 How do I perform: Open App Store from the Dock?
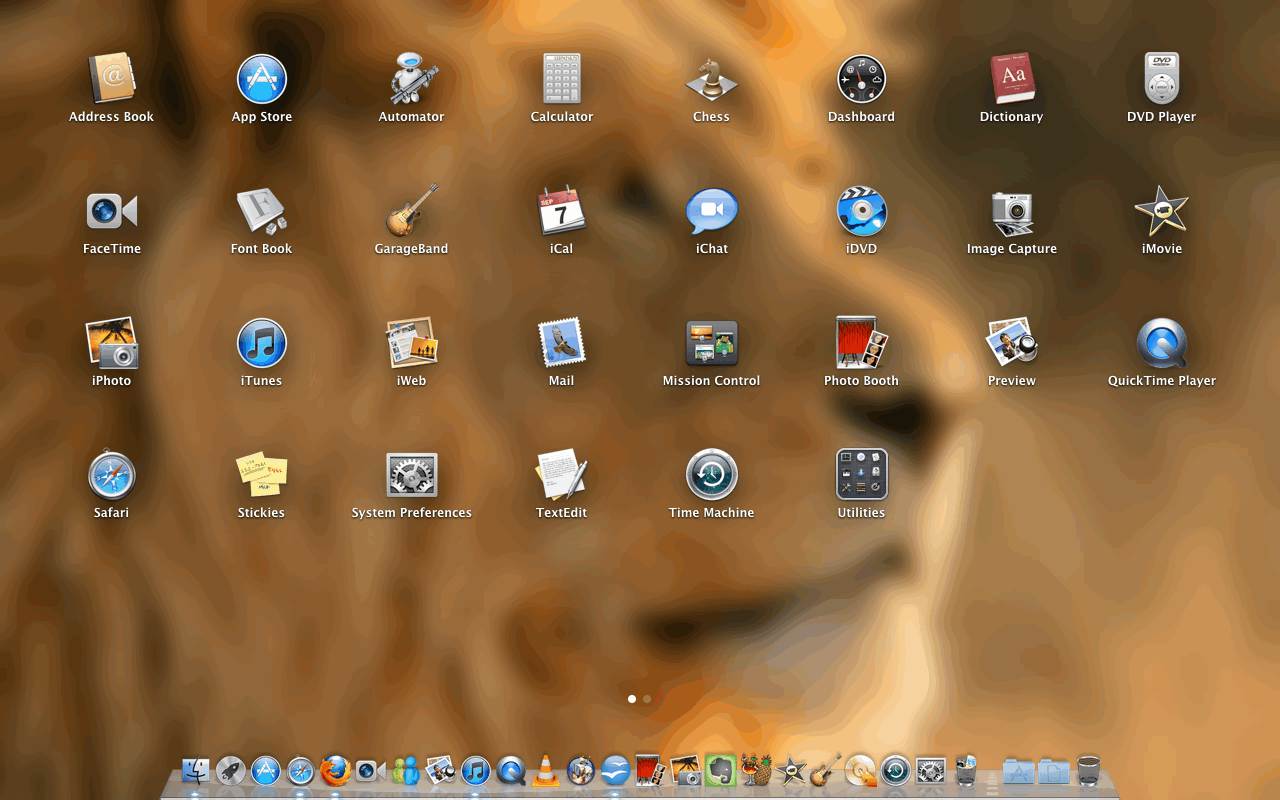tap(266, 771)
